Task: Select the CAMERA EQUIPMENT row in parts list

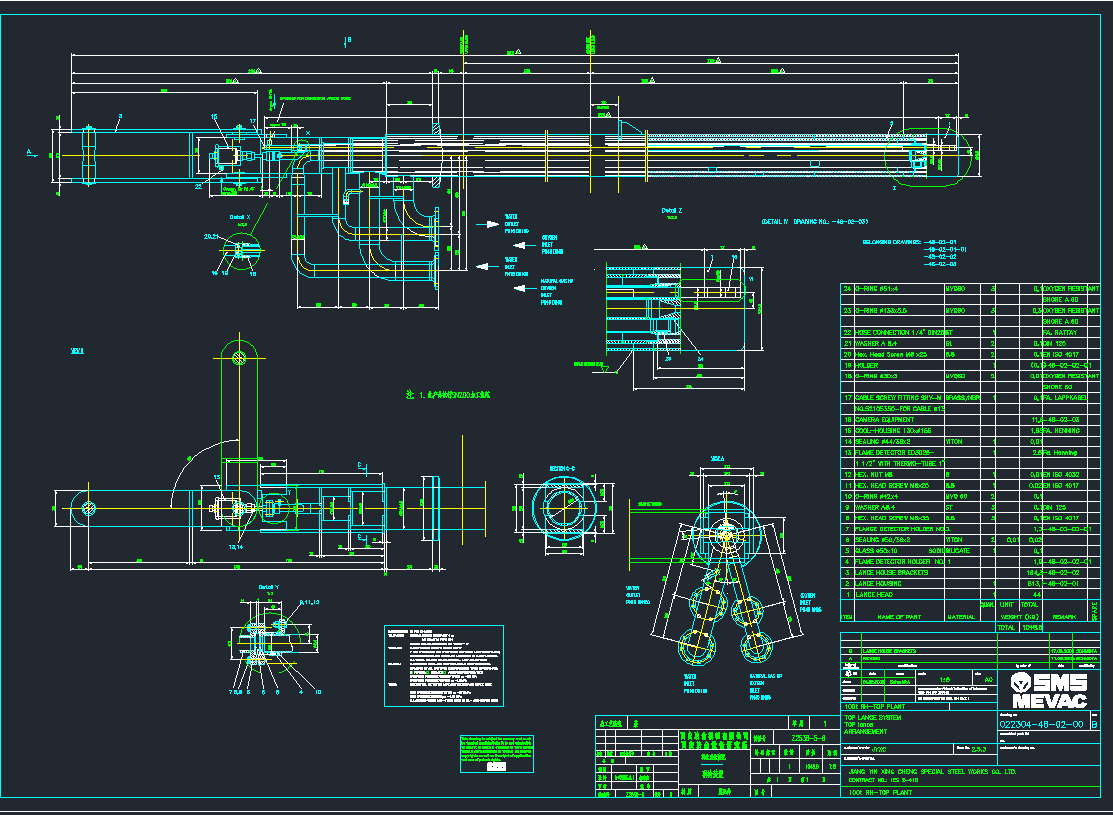Action: [x=884, y=420]
